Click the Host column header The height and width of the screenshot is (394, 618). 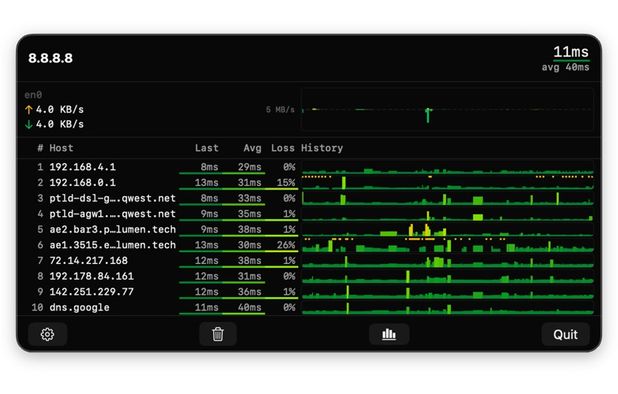pos(61,148)
